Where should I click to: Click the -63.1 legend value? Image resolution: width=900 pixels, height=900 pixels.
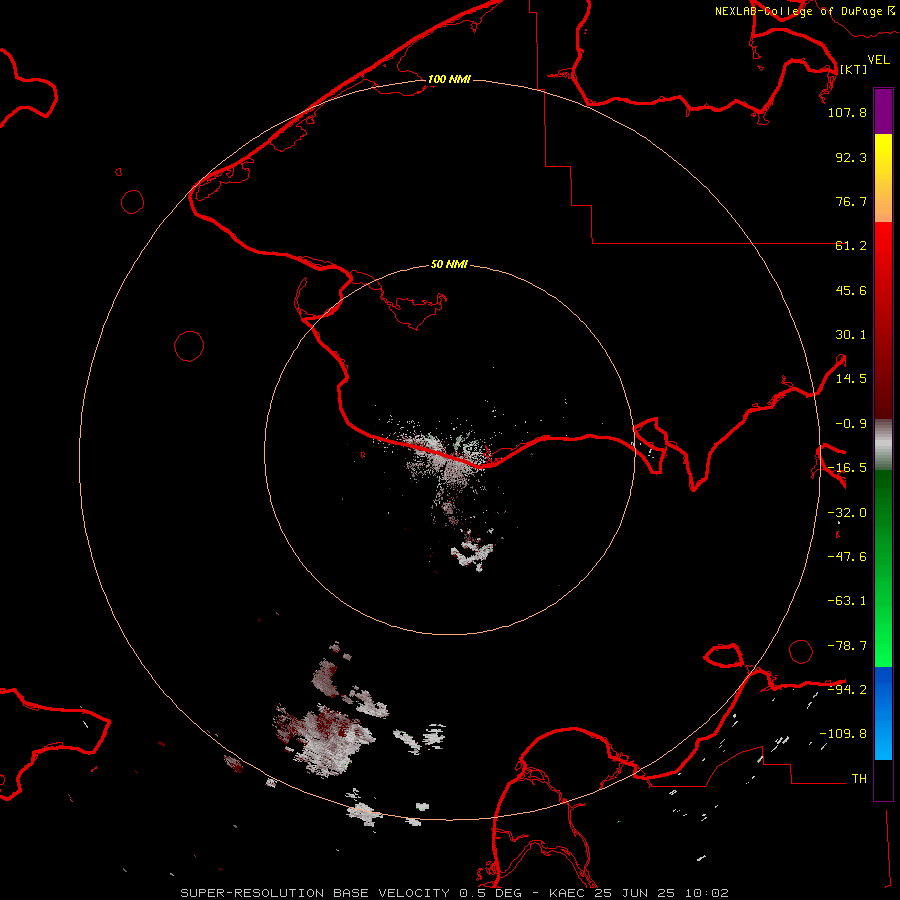click(x=847, y=601)
